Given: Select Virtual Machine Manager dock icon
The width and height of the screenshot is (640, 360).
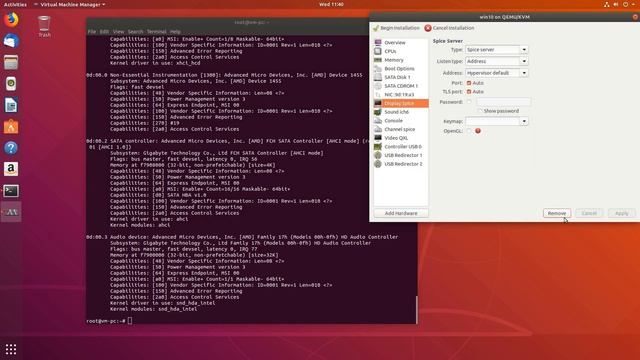Looking at the screenshot, I should point(11,212).
